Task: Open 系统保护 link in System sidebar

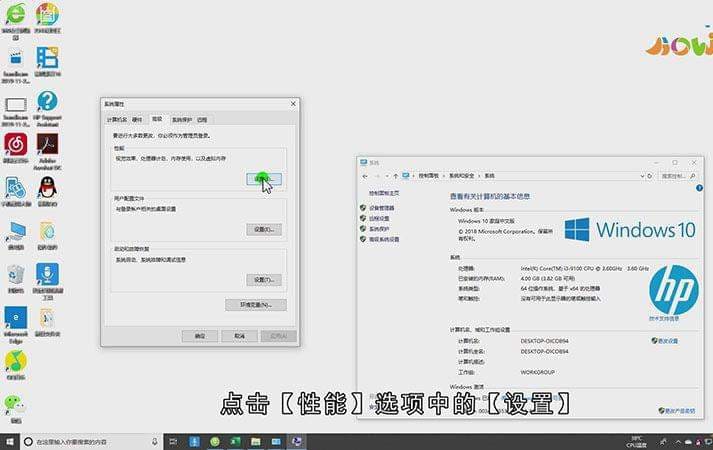Action: 379,229
